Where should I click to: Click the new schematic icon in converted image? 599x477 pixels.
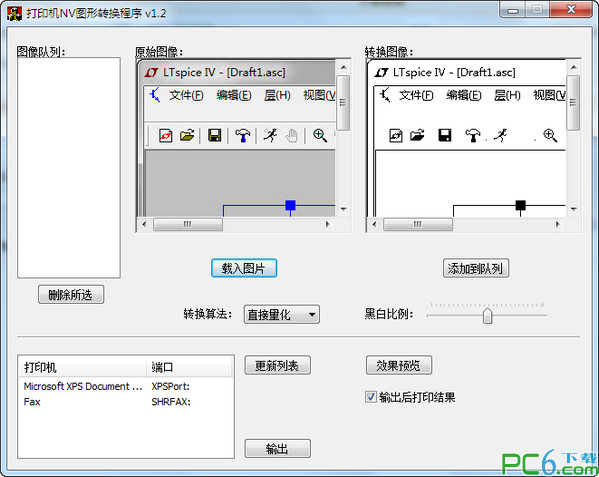tap(395, 135)
